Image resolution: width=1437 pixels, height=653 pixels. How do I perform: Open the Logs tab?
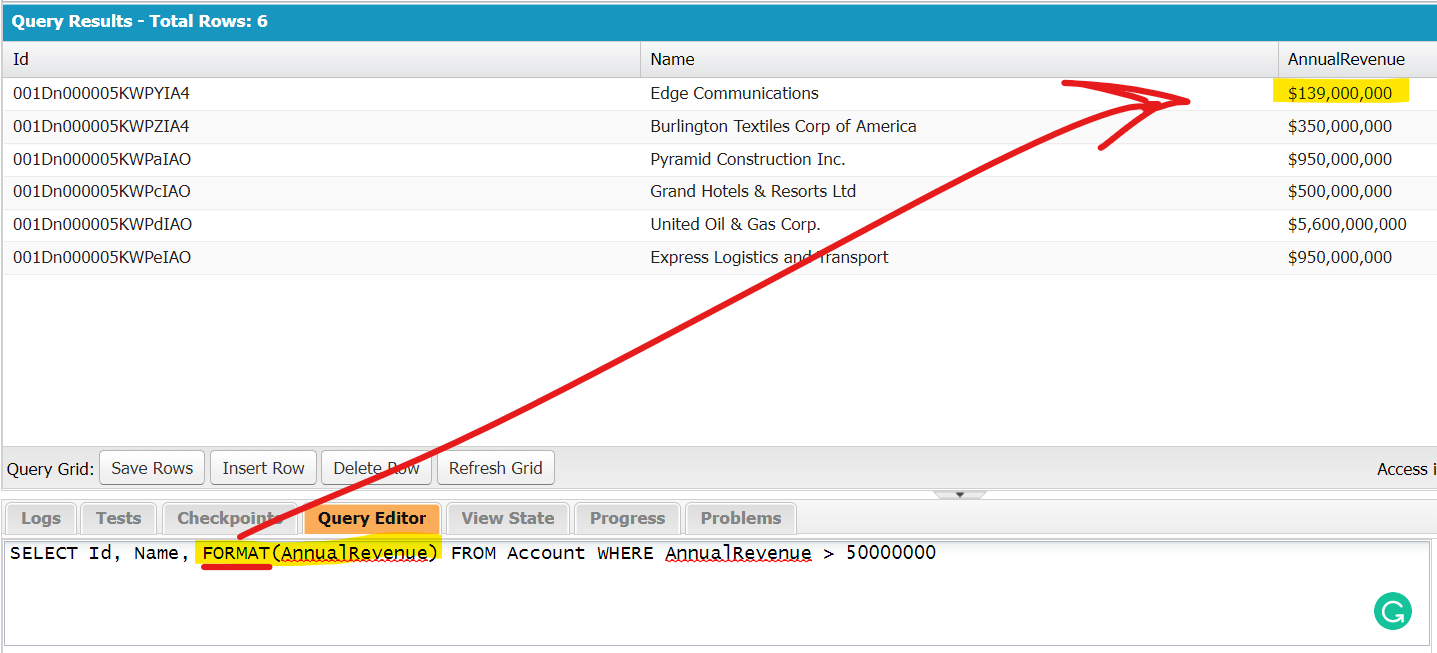[41, 518]
